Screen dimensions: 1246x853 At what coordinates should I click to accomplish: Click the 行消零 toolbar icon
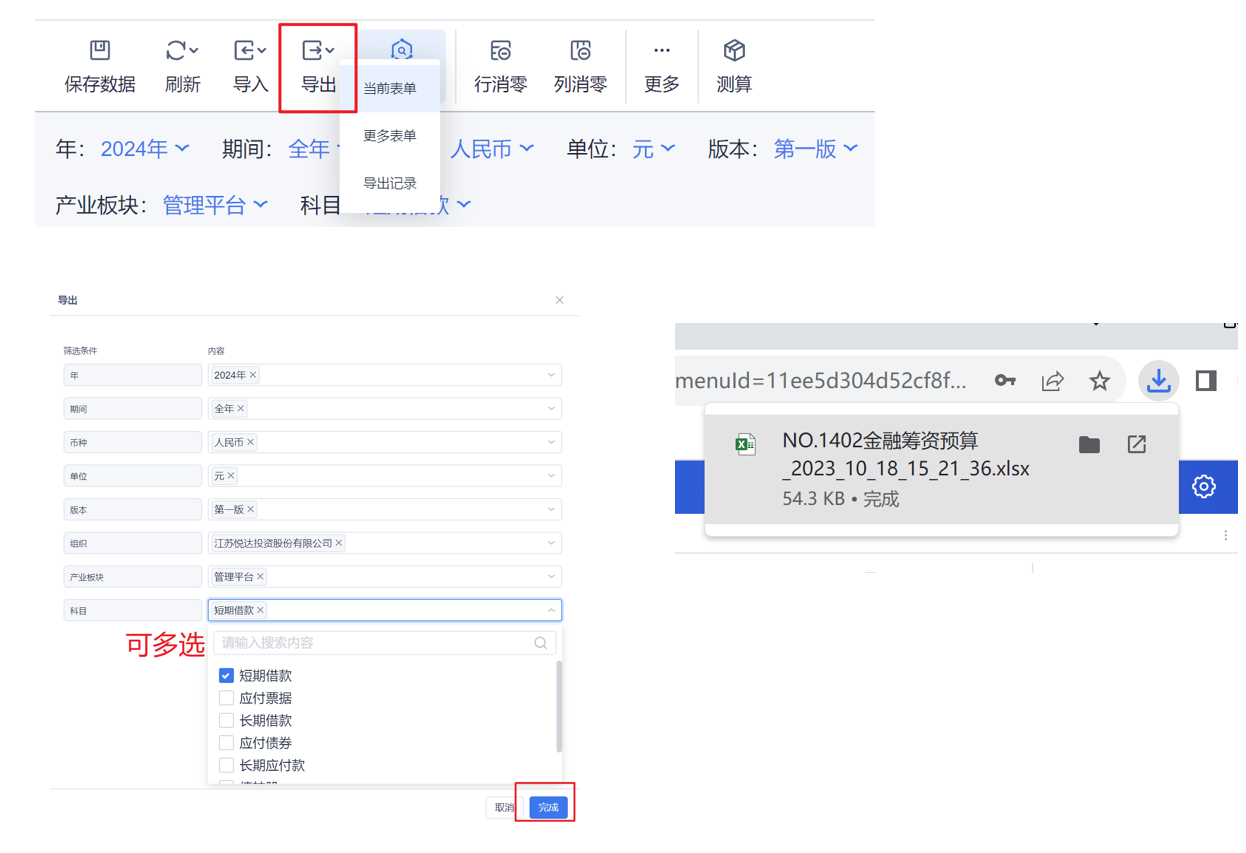point(500,51)
